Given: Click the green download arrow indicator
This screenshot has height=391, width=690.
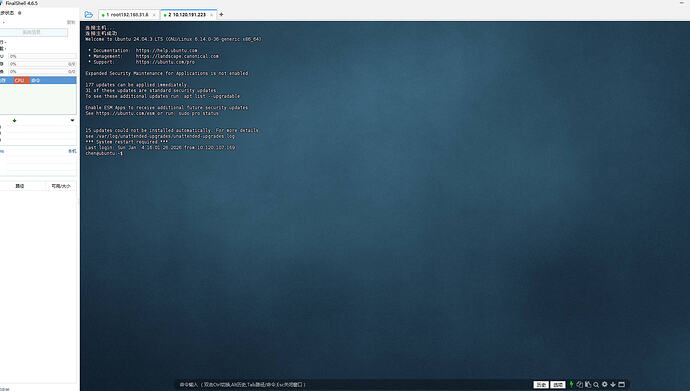Looking at the screenshot, I should coord(15,120).
